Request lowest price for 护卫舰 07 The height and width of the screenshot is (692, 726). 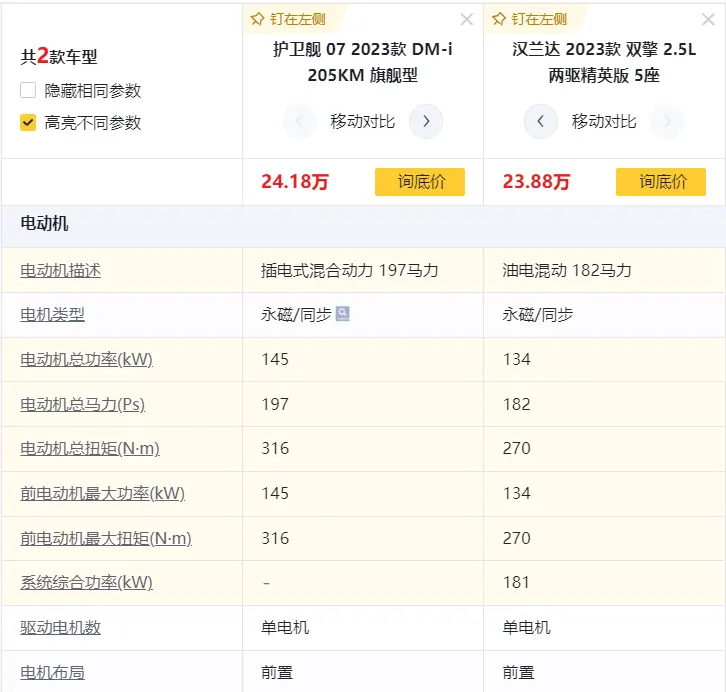click(419, 181)
